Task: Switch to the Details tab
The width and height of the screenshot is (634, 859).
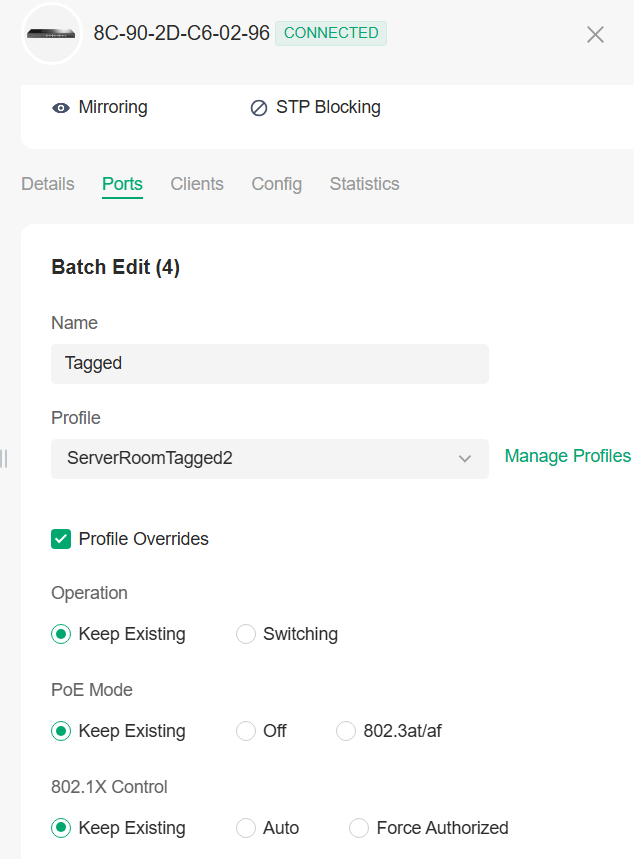Action: tap(48, 184)
